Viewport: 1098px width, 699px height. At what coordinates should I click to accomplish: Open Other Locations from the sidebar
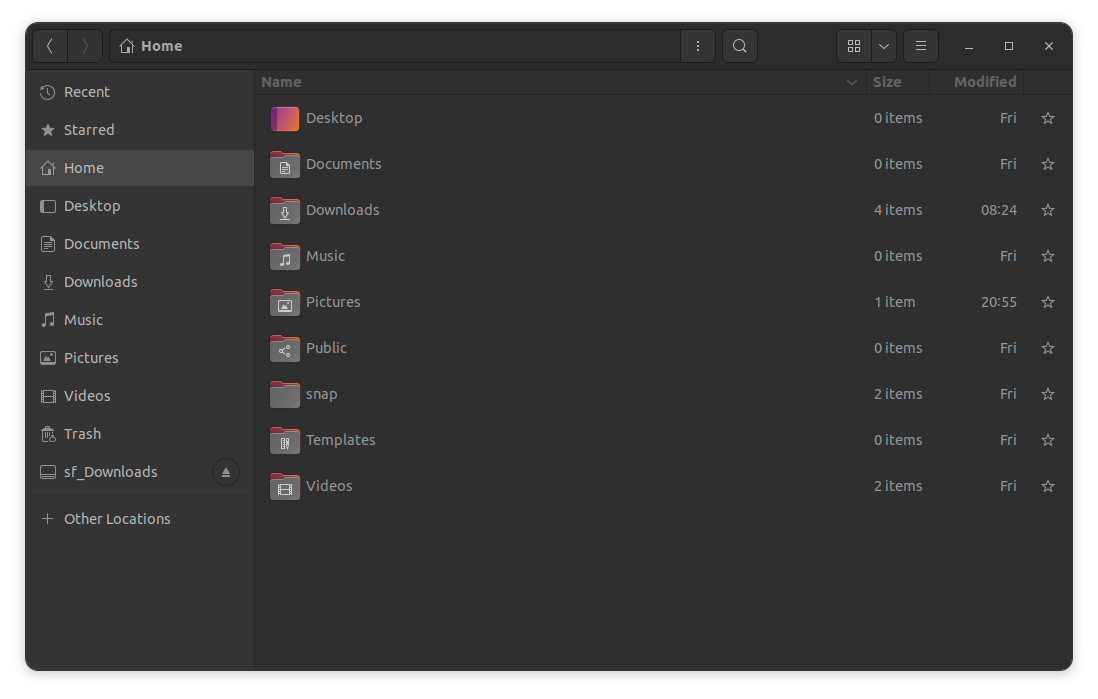pyautogui.click(x=117, y=518)
